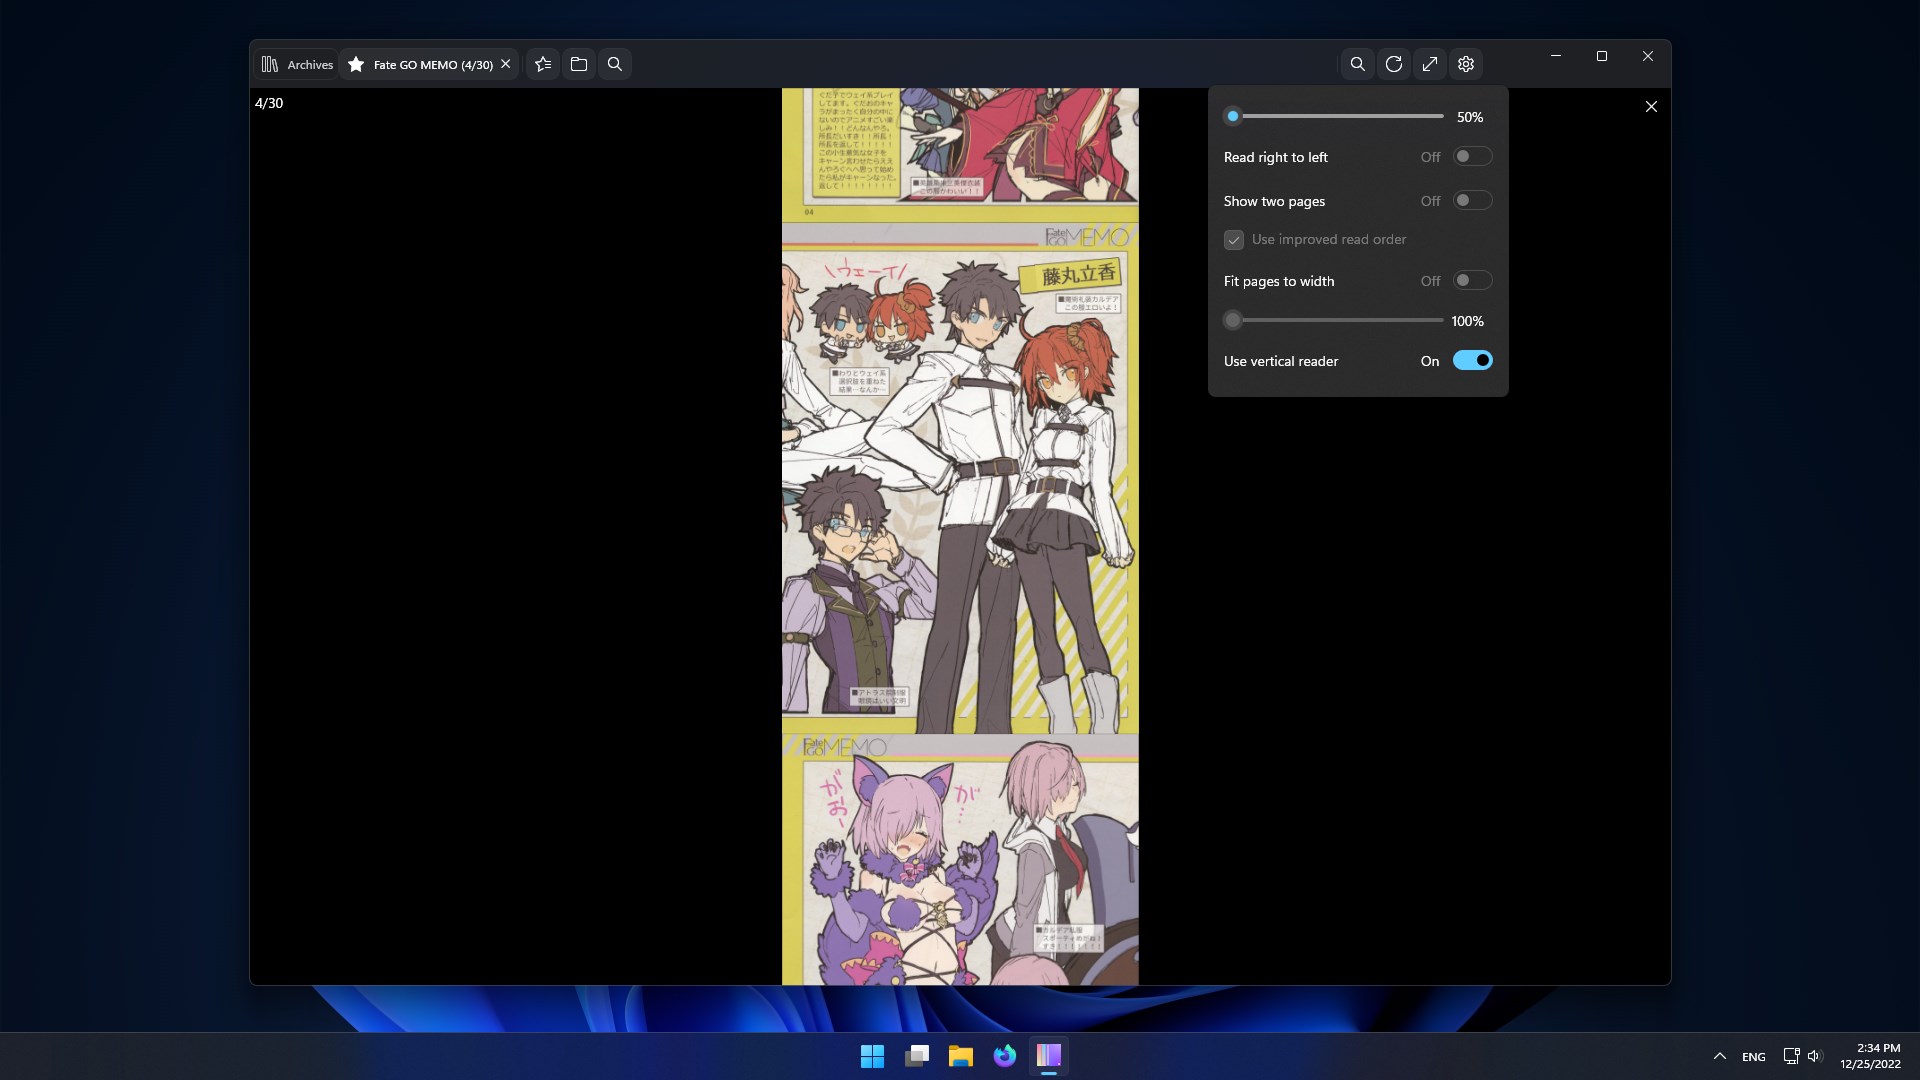Viewport: 1920px width, 1080px height.
Task: Click the 4/30 page counter
Action: pos(269,103)
